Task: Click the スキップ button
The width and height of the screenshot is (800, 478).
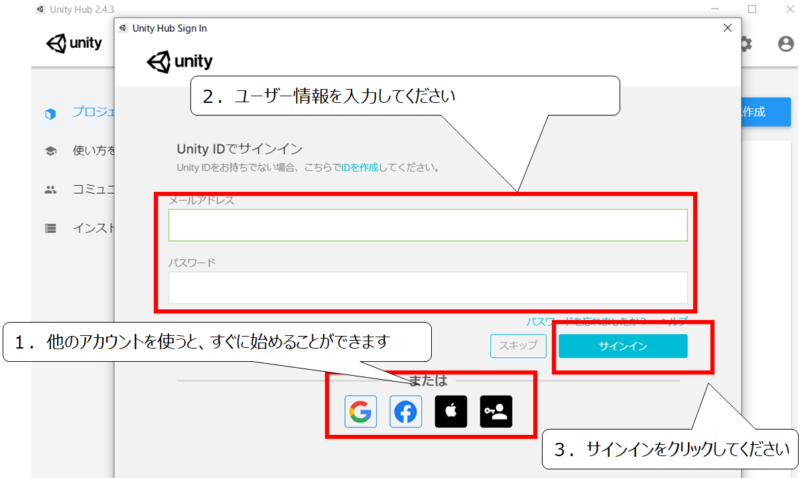Action: coord(518,346)
